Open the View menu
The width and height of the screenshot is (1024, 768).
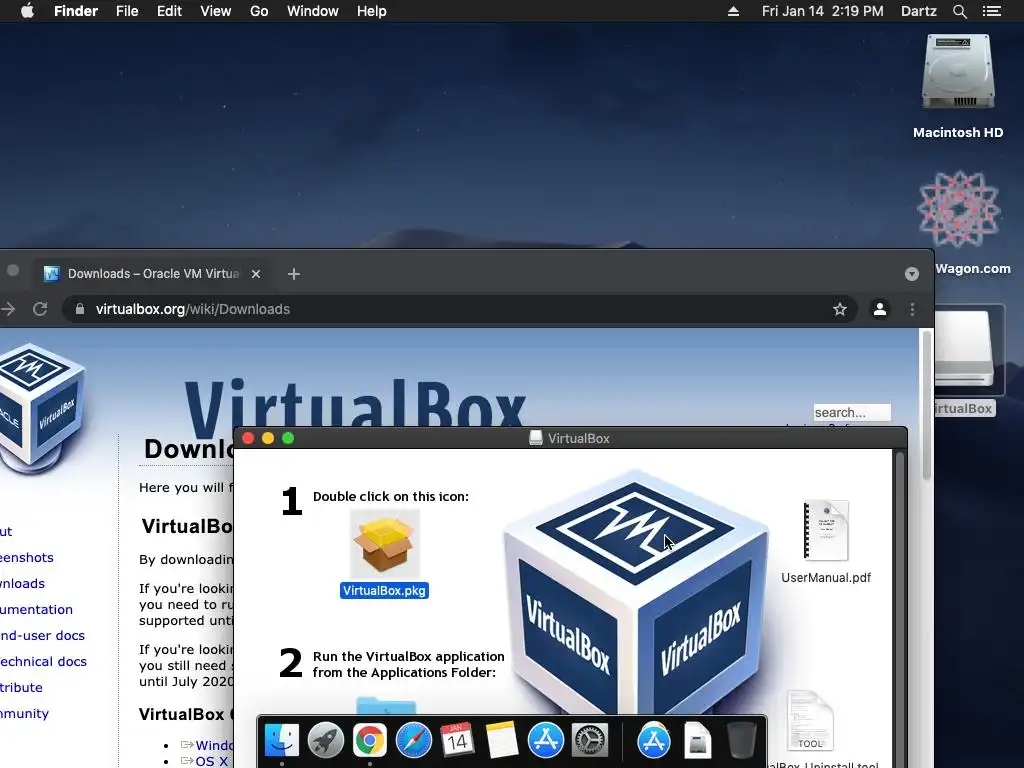coord(216,11)
